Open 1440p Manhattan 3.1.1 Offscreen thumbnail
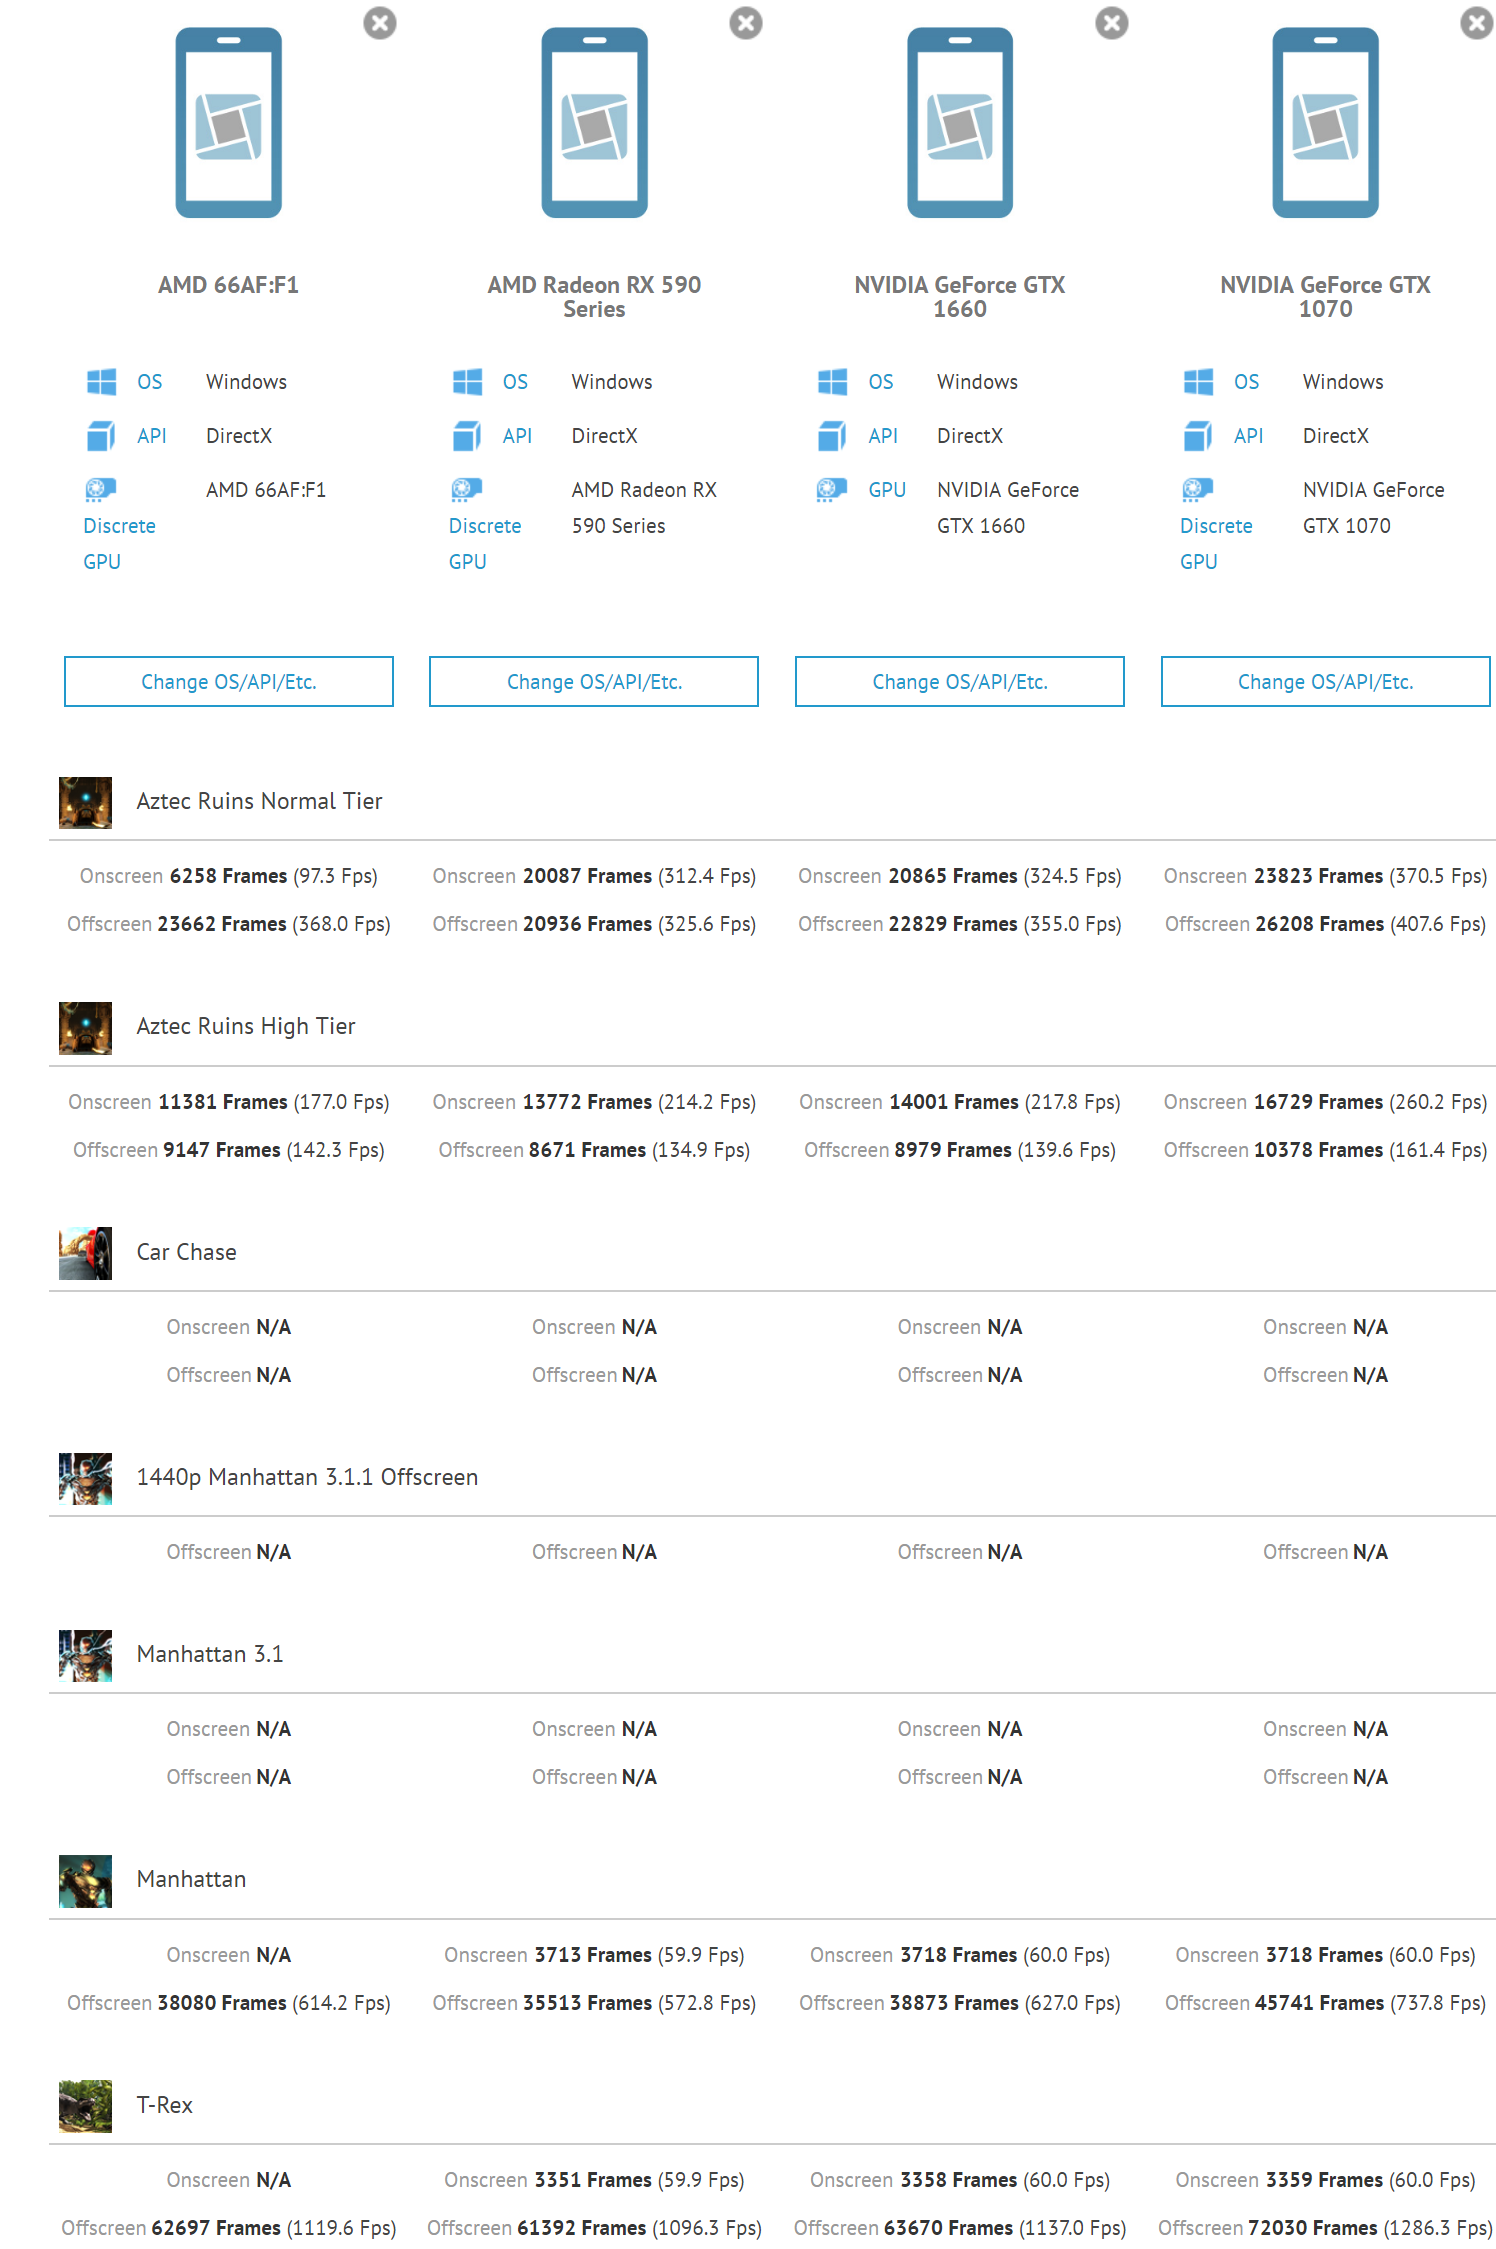The height and width of the screenshot is (2249, 1496). (85, 1479)
